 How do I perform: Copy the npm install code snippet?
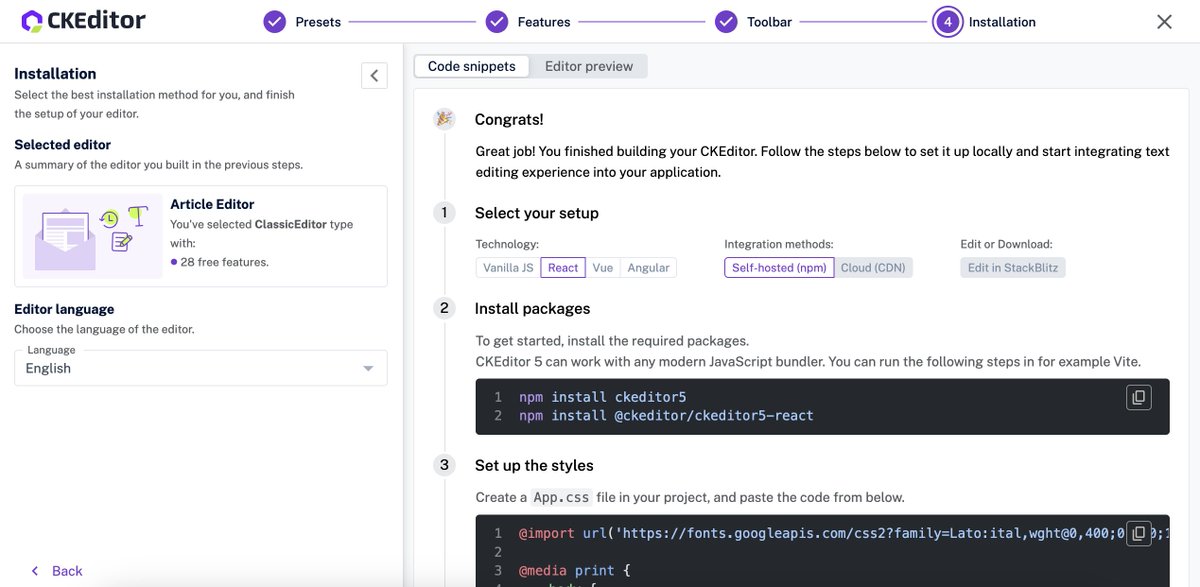point(1138,397)
